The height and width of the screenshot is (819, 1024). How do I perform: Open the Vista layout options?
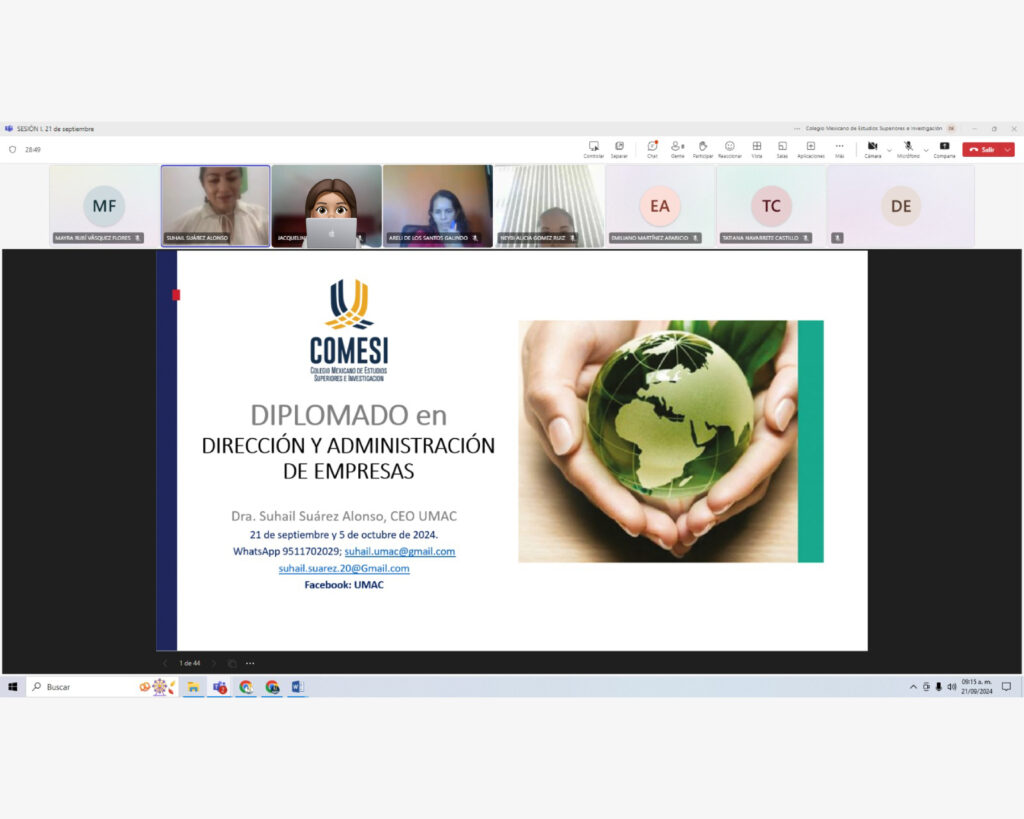(757, 149)
